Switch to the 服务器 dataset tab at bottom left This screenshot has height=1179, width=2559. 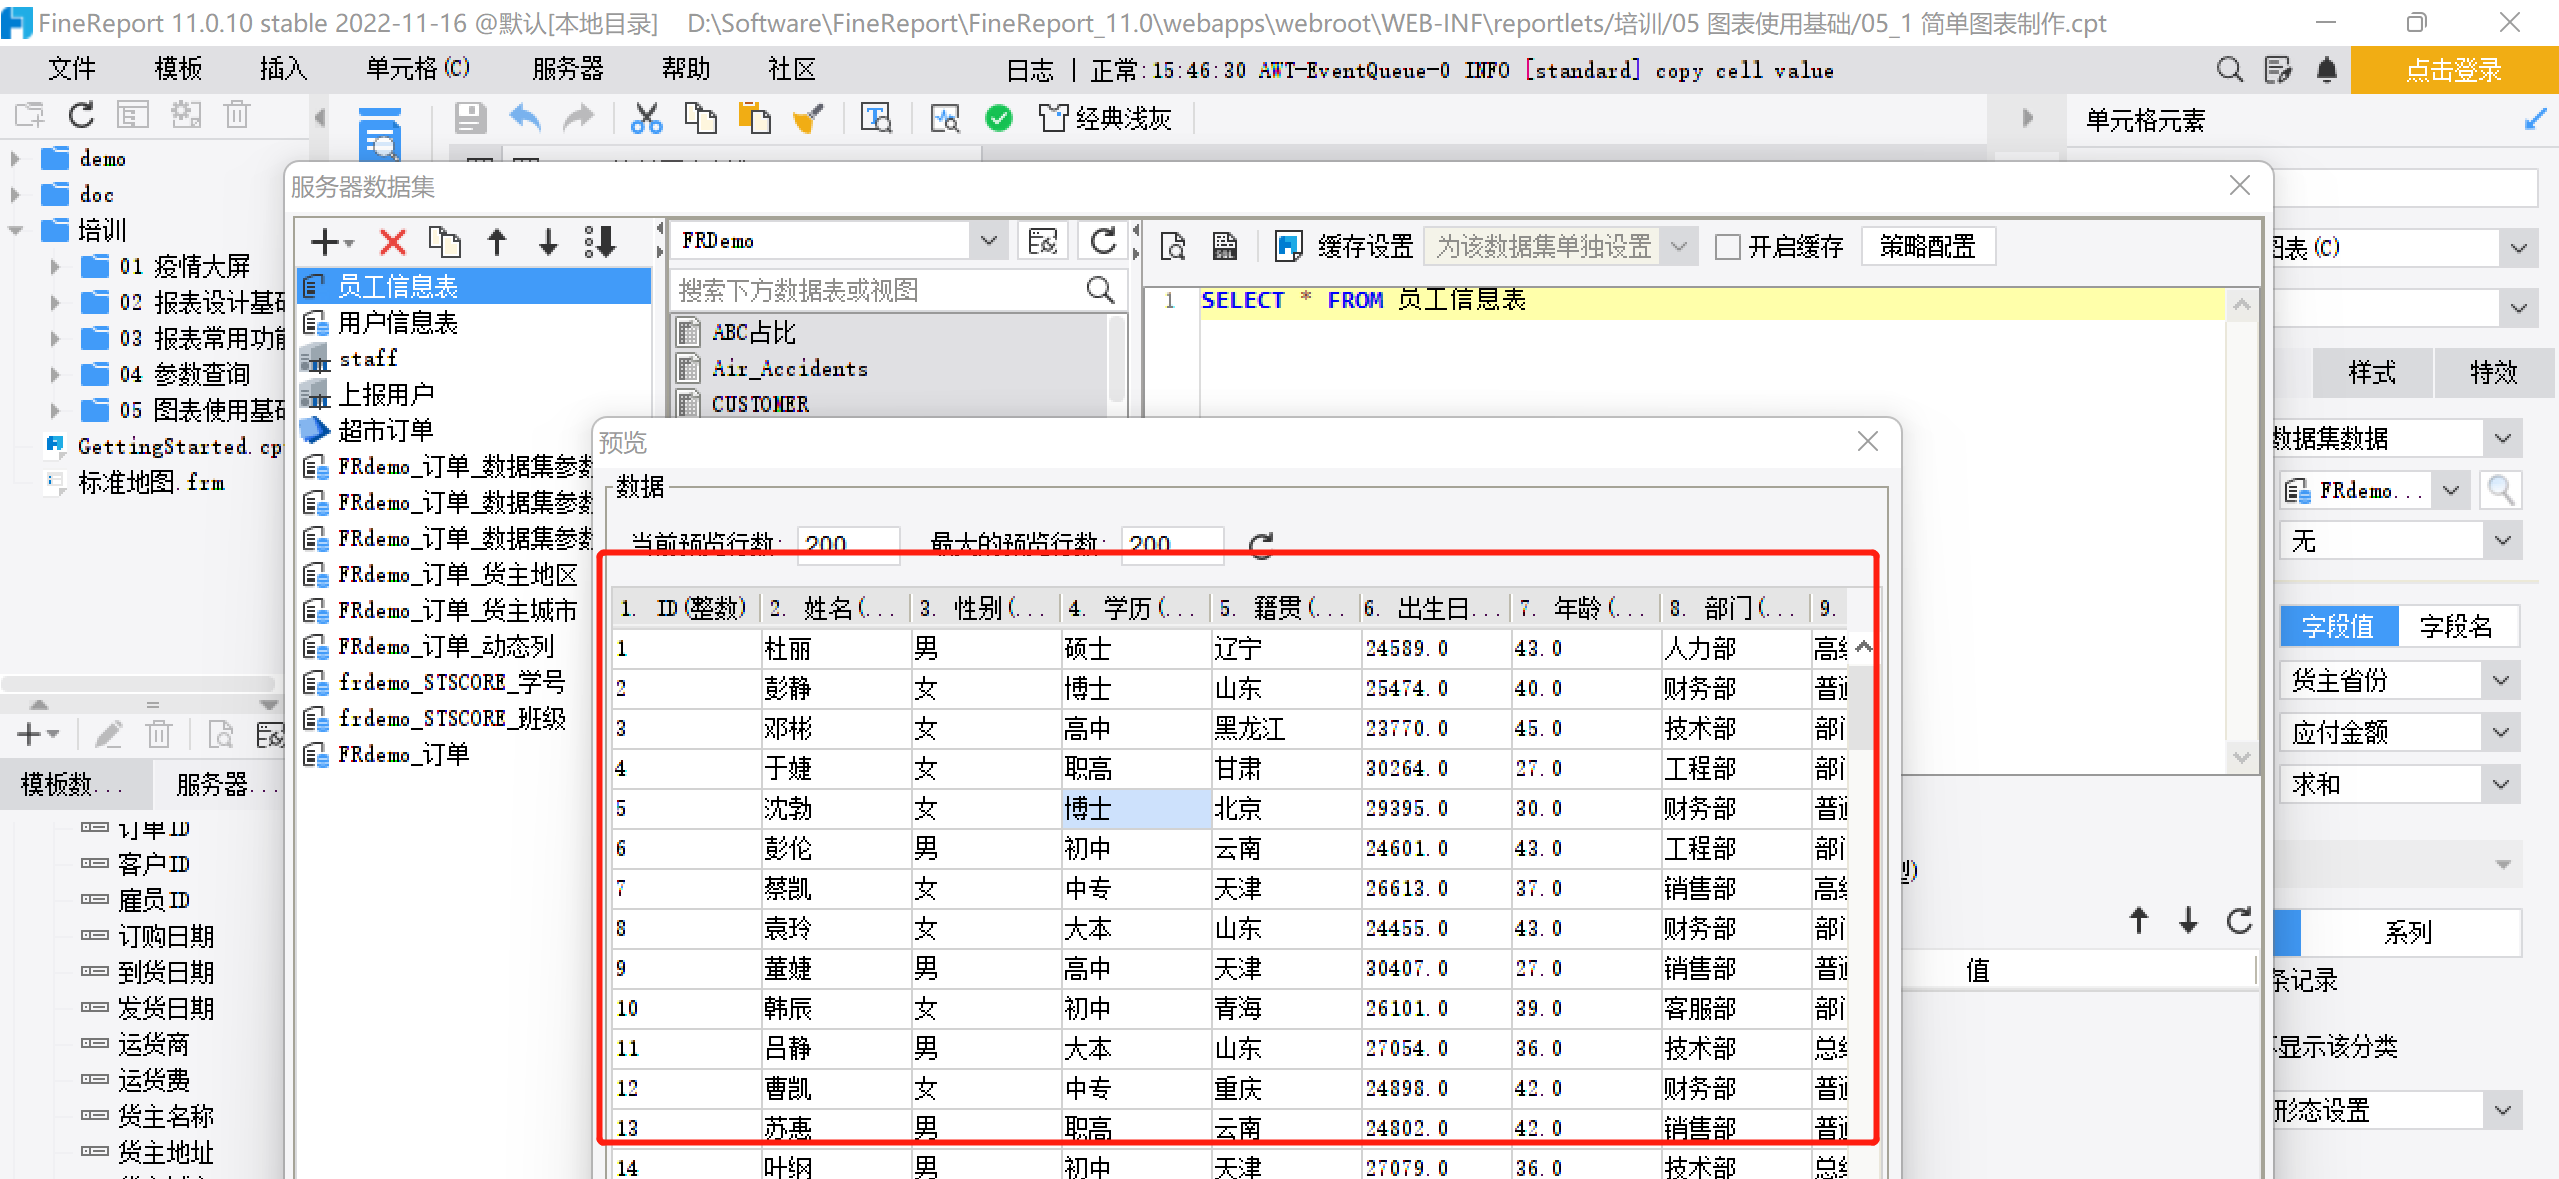(x=226, y=784)
